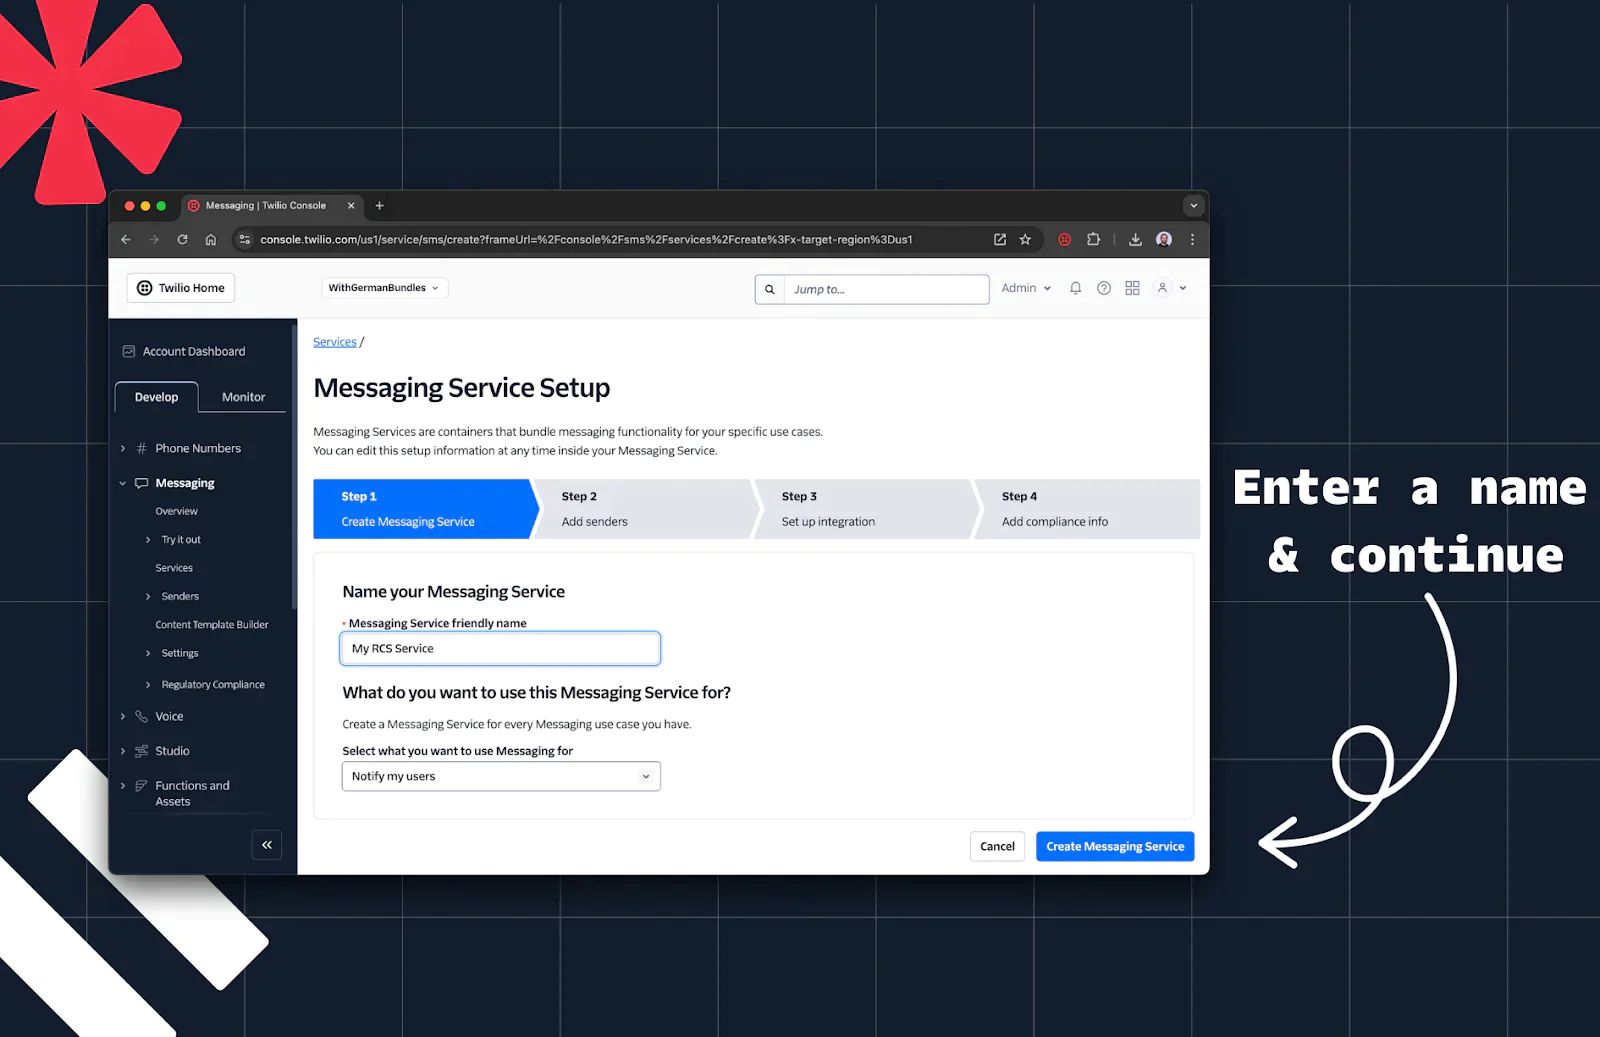The height and width of the screenshot is (1037, 1600).
Task: Go forward with the browser forward arrow
Action: point(154,240)
